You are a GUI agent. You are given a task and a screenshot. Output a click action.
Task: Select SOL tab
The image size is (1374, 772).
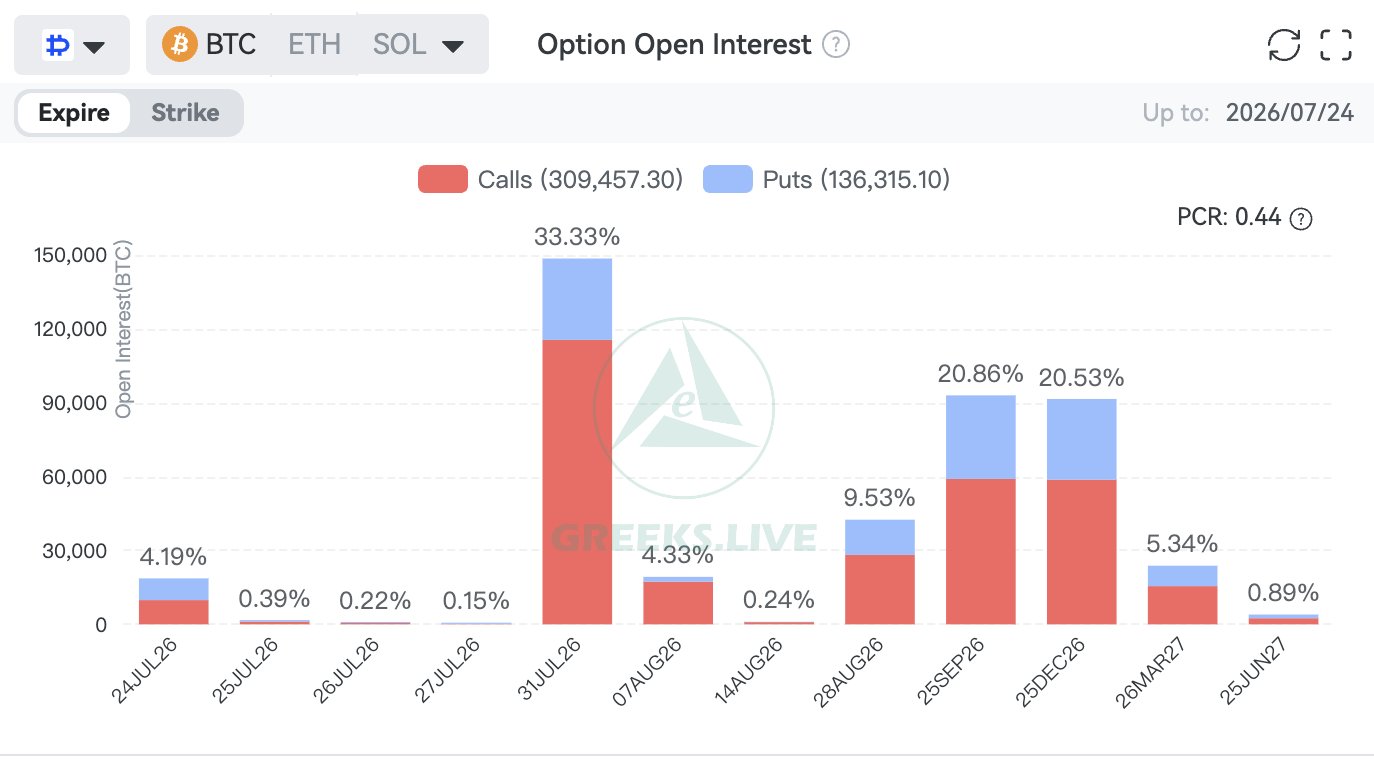(399, 45)
